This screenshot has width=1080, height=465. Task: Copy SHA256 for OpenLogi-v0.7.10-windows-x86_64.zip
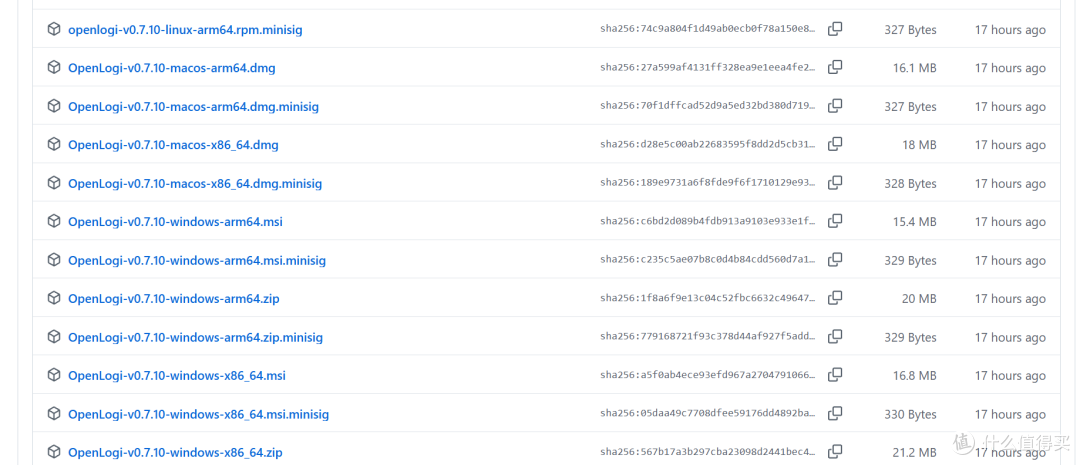(835, 452)
